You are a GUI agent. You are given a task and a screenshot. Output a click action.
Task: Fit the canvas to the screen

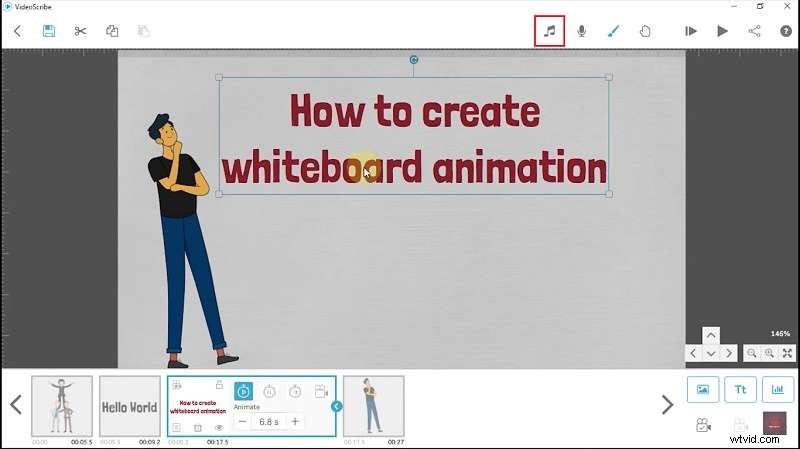point(787,353)
